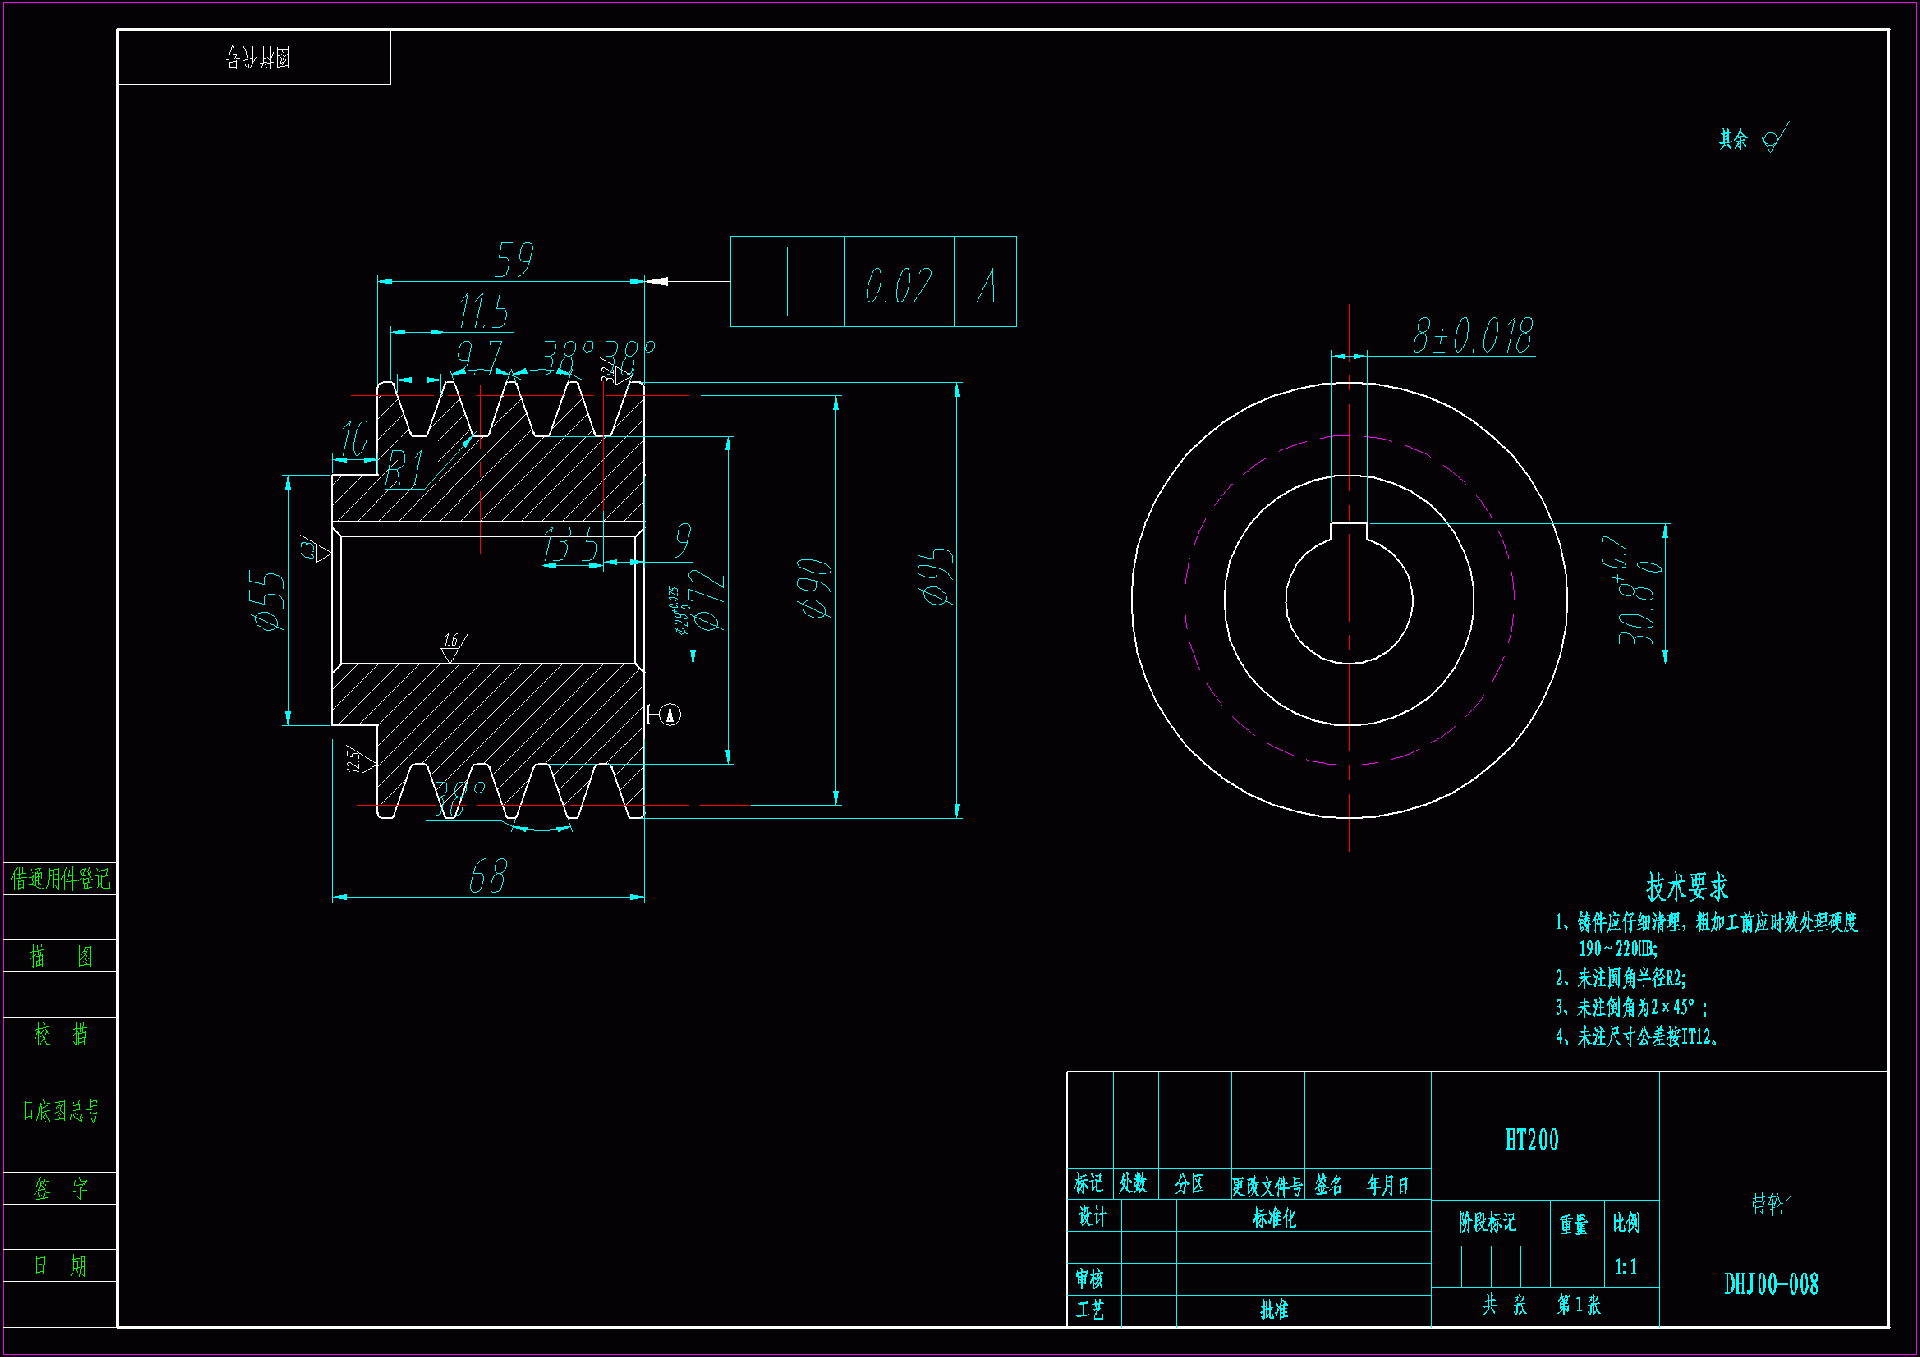
Task: Click the Φ95 diameter dimension text
Action: (x=937, y=577)
